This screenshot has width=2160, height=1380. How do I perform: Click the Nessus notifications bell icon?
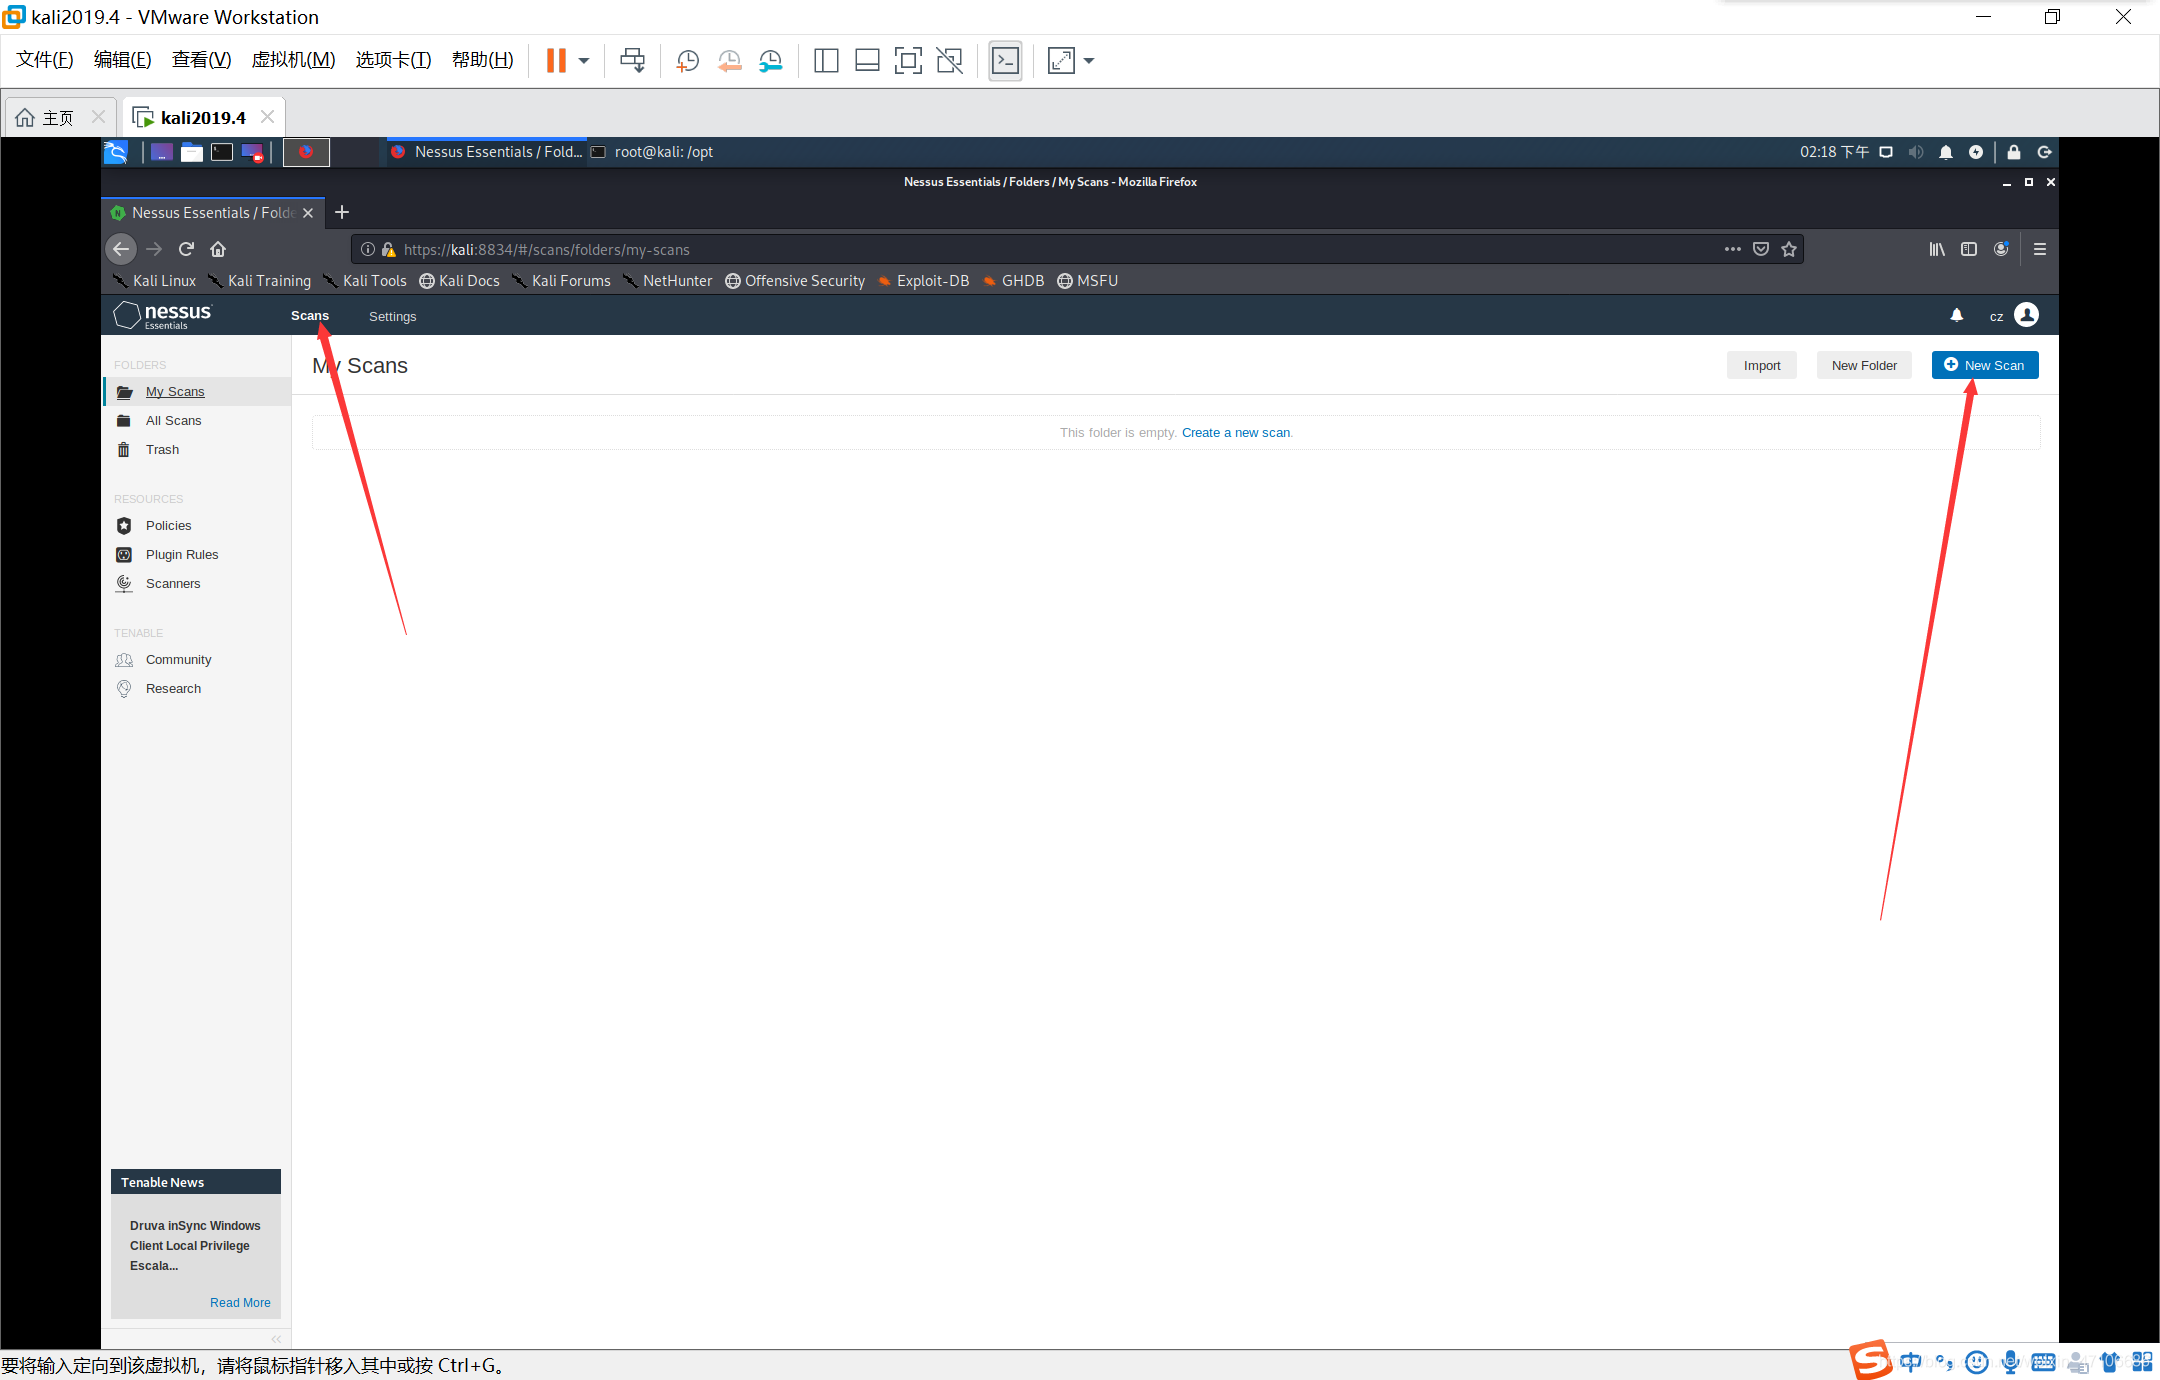[x=1956, y=315]
